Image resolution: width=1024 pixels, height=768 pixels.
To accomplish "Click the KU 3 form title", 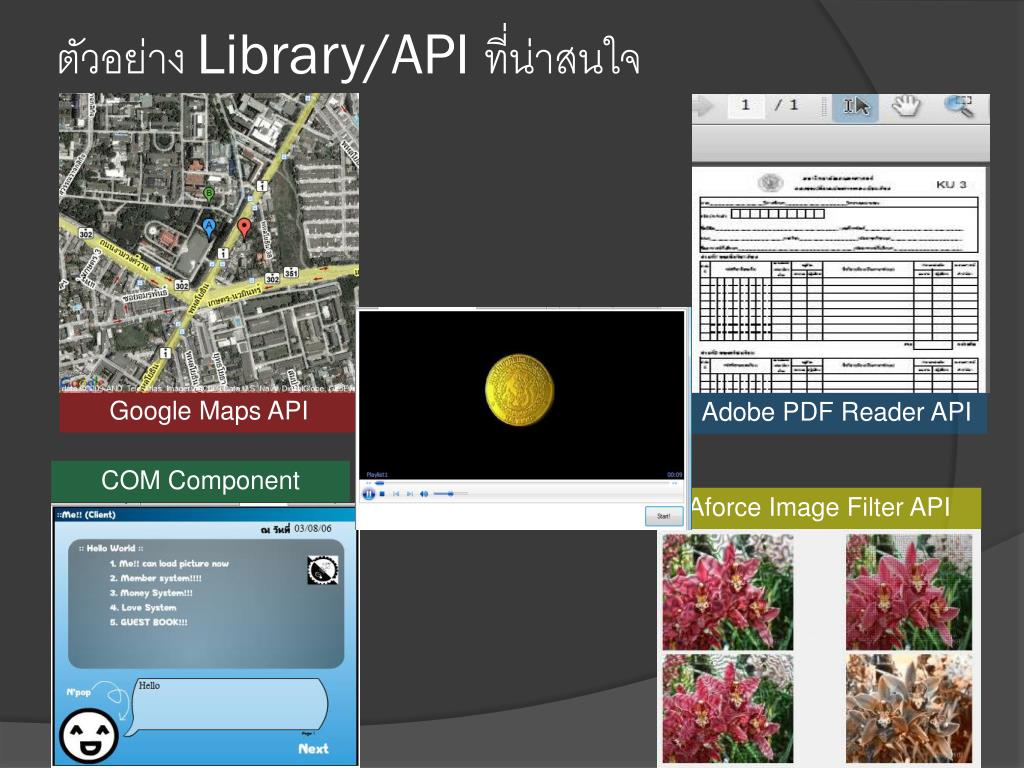I will pos(951,185).
